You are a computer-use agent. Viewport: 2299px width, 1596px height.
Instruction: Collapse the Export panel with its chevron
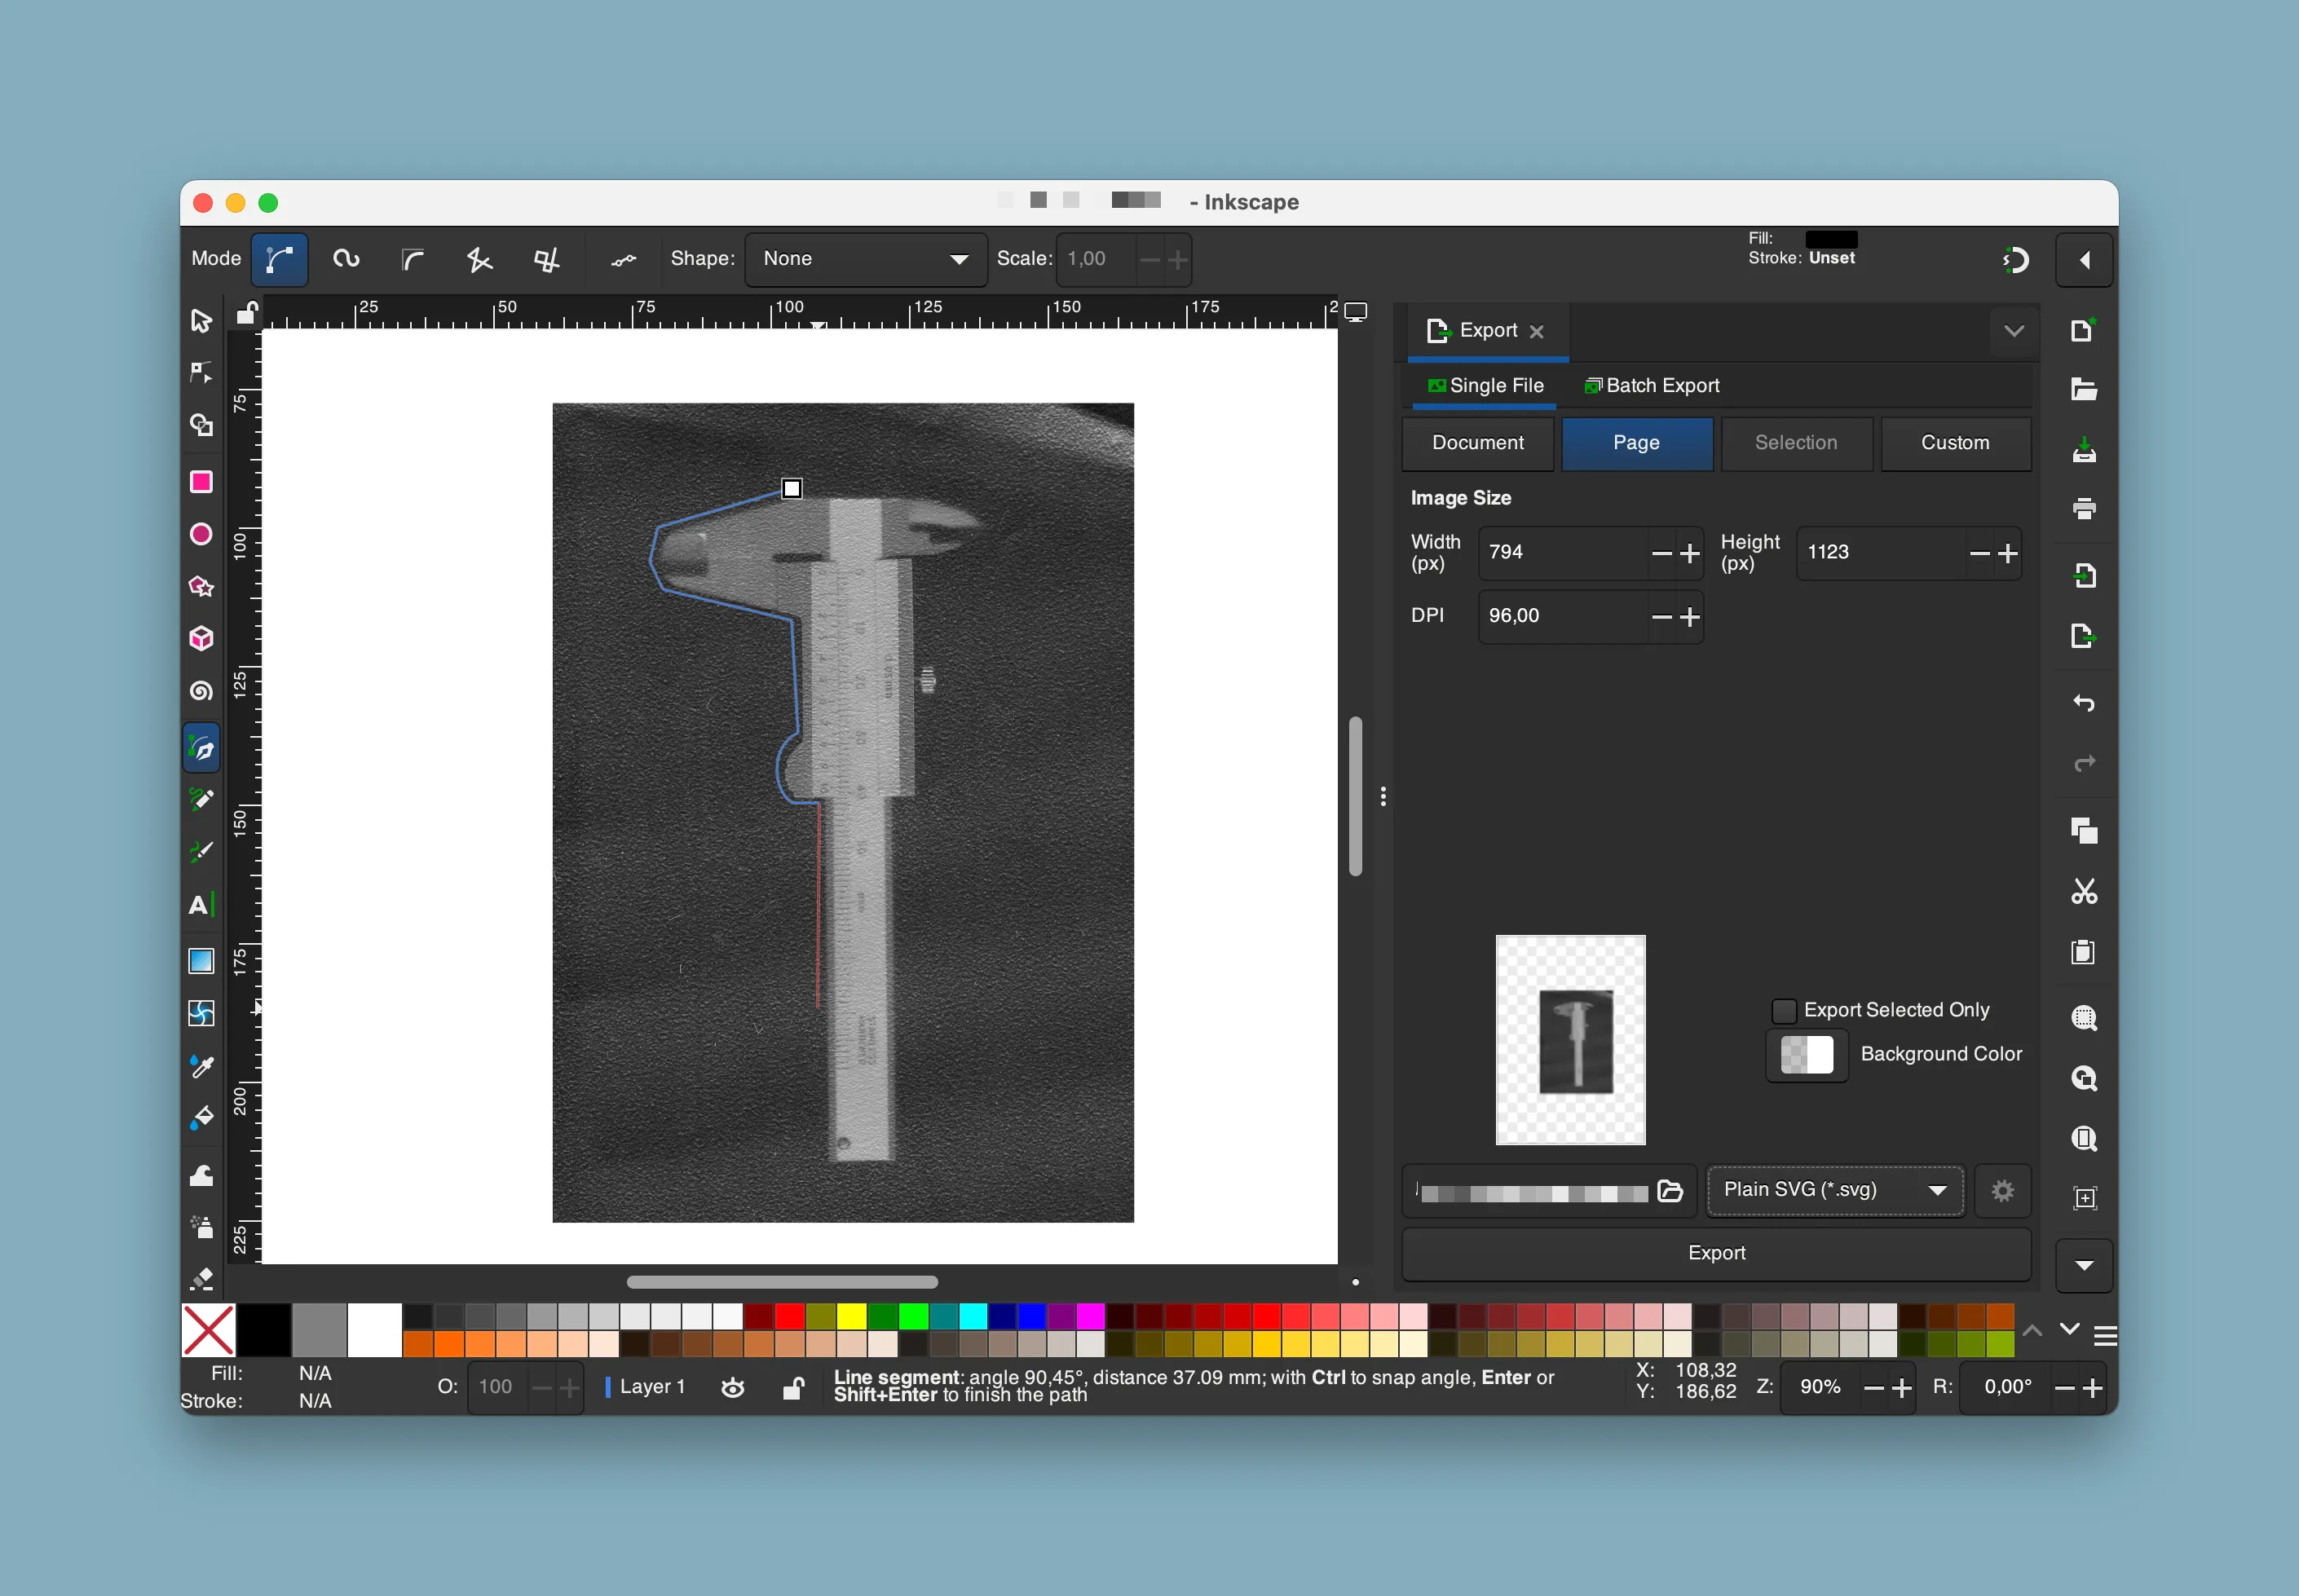tap(2014, 330)
